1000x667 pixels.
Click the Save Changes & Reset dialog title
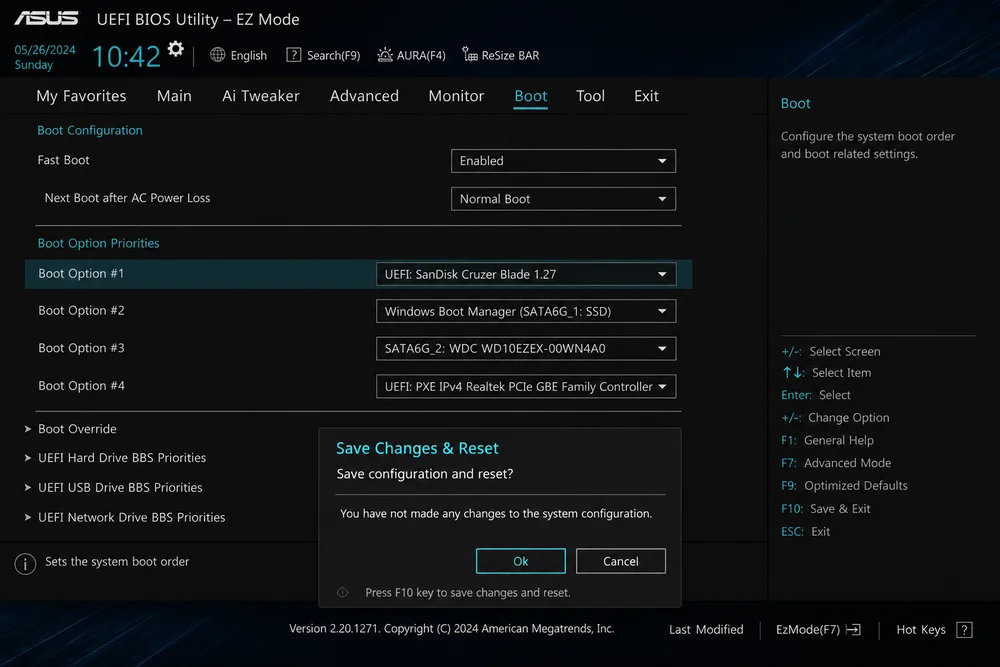[x=417, y=448]
